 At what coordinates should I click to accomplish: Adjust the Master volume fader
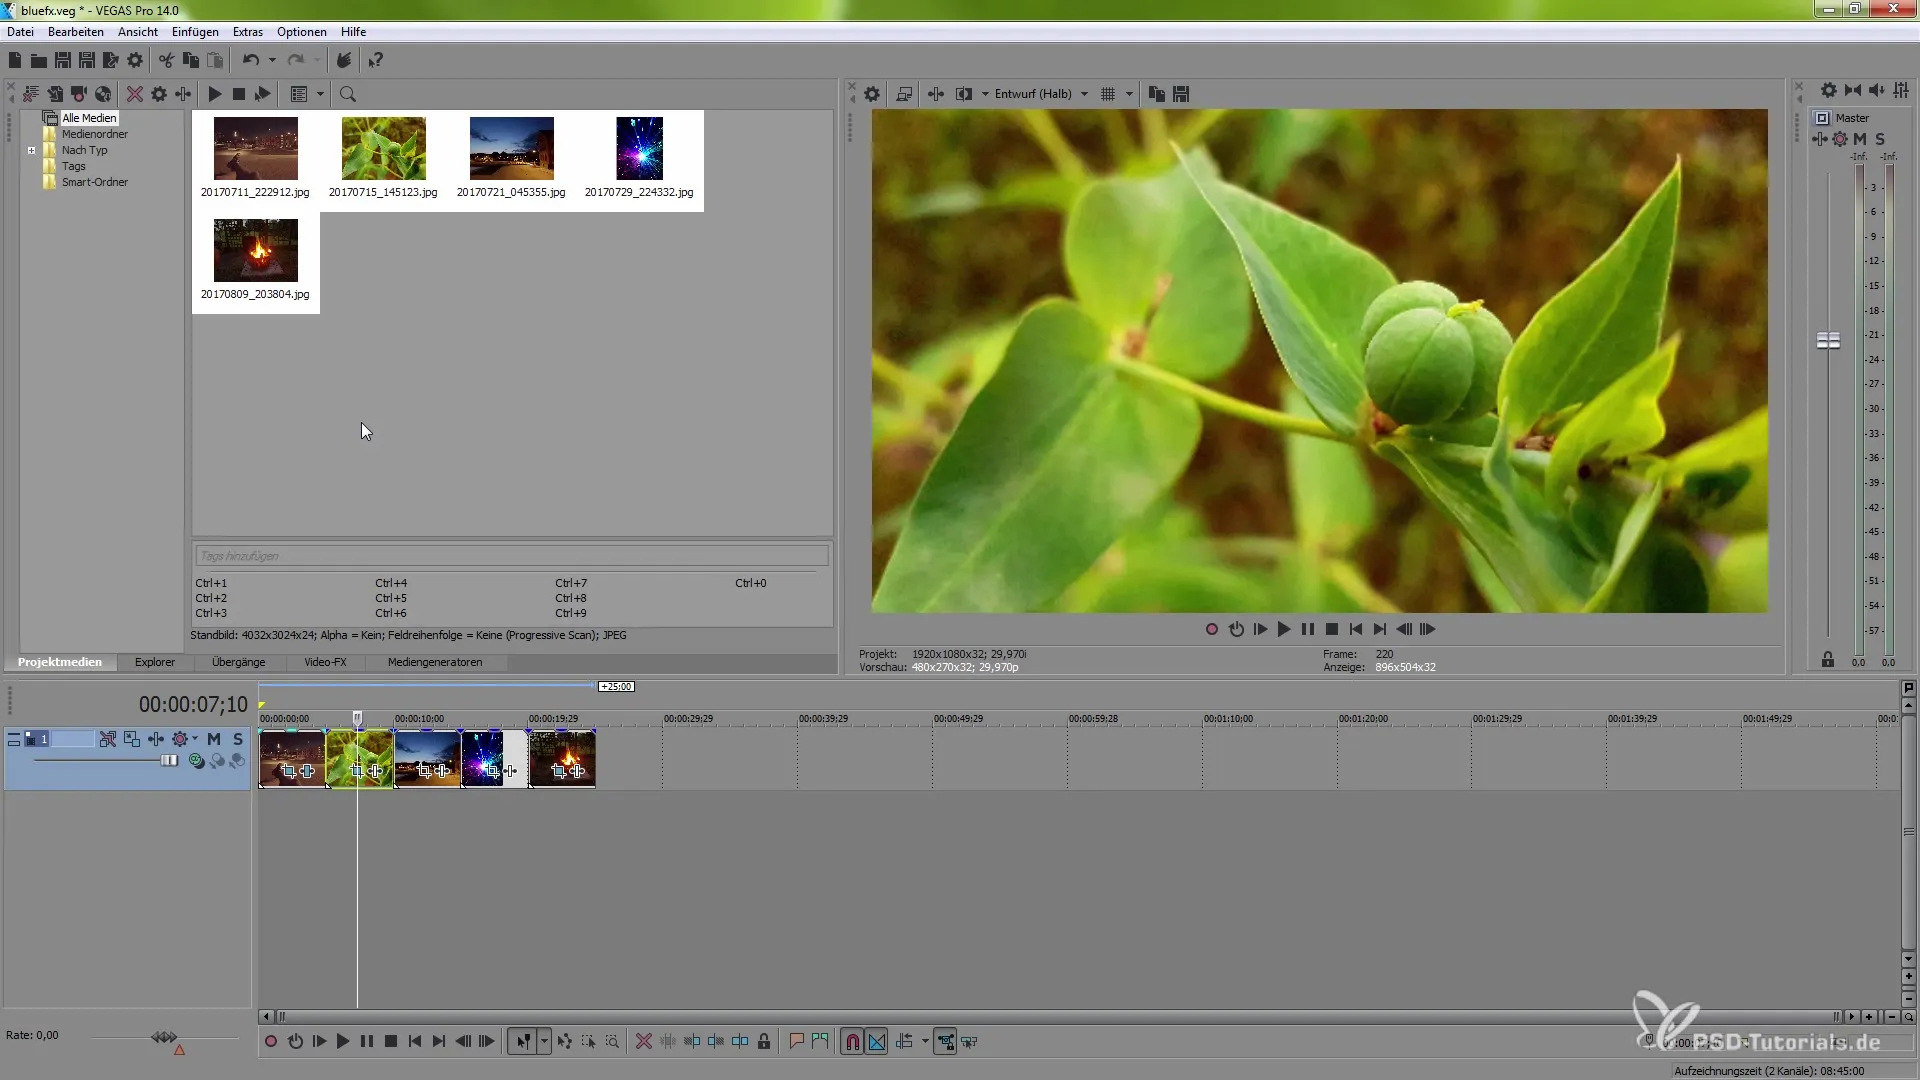click(x=1828, y=340)
